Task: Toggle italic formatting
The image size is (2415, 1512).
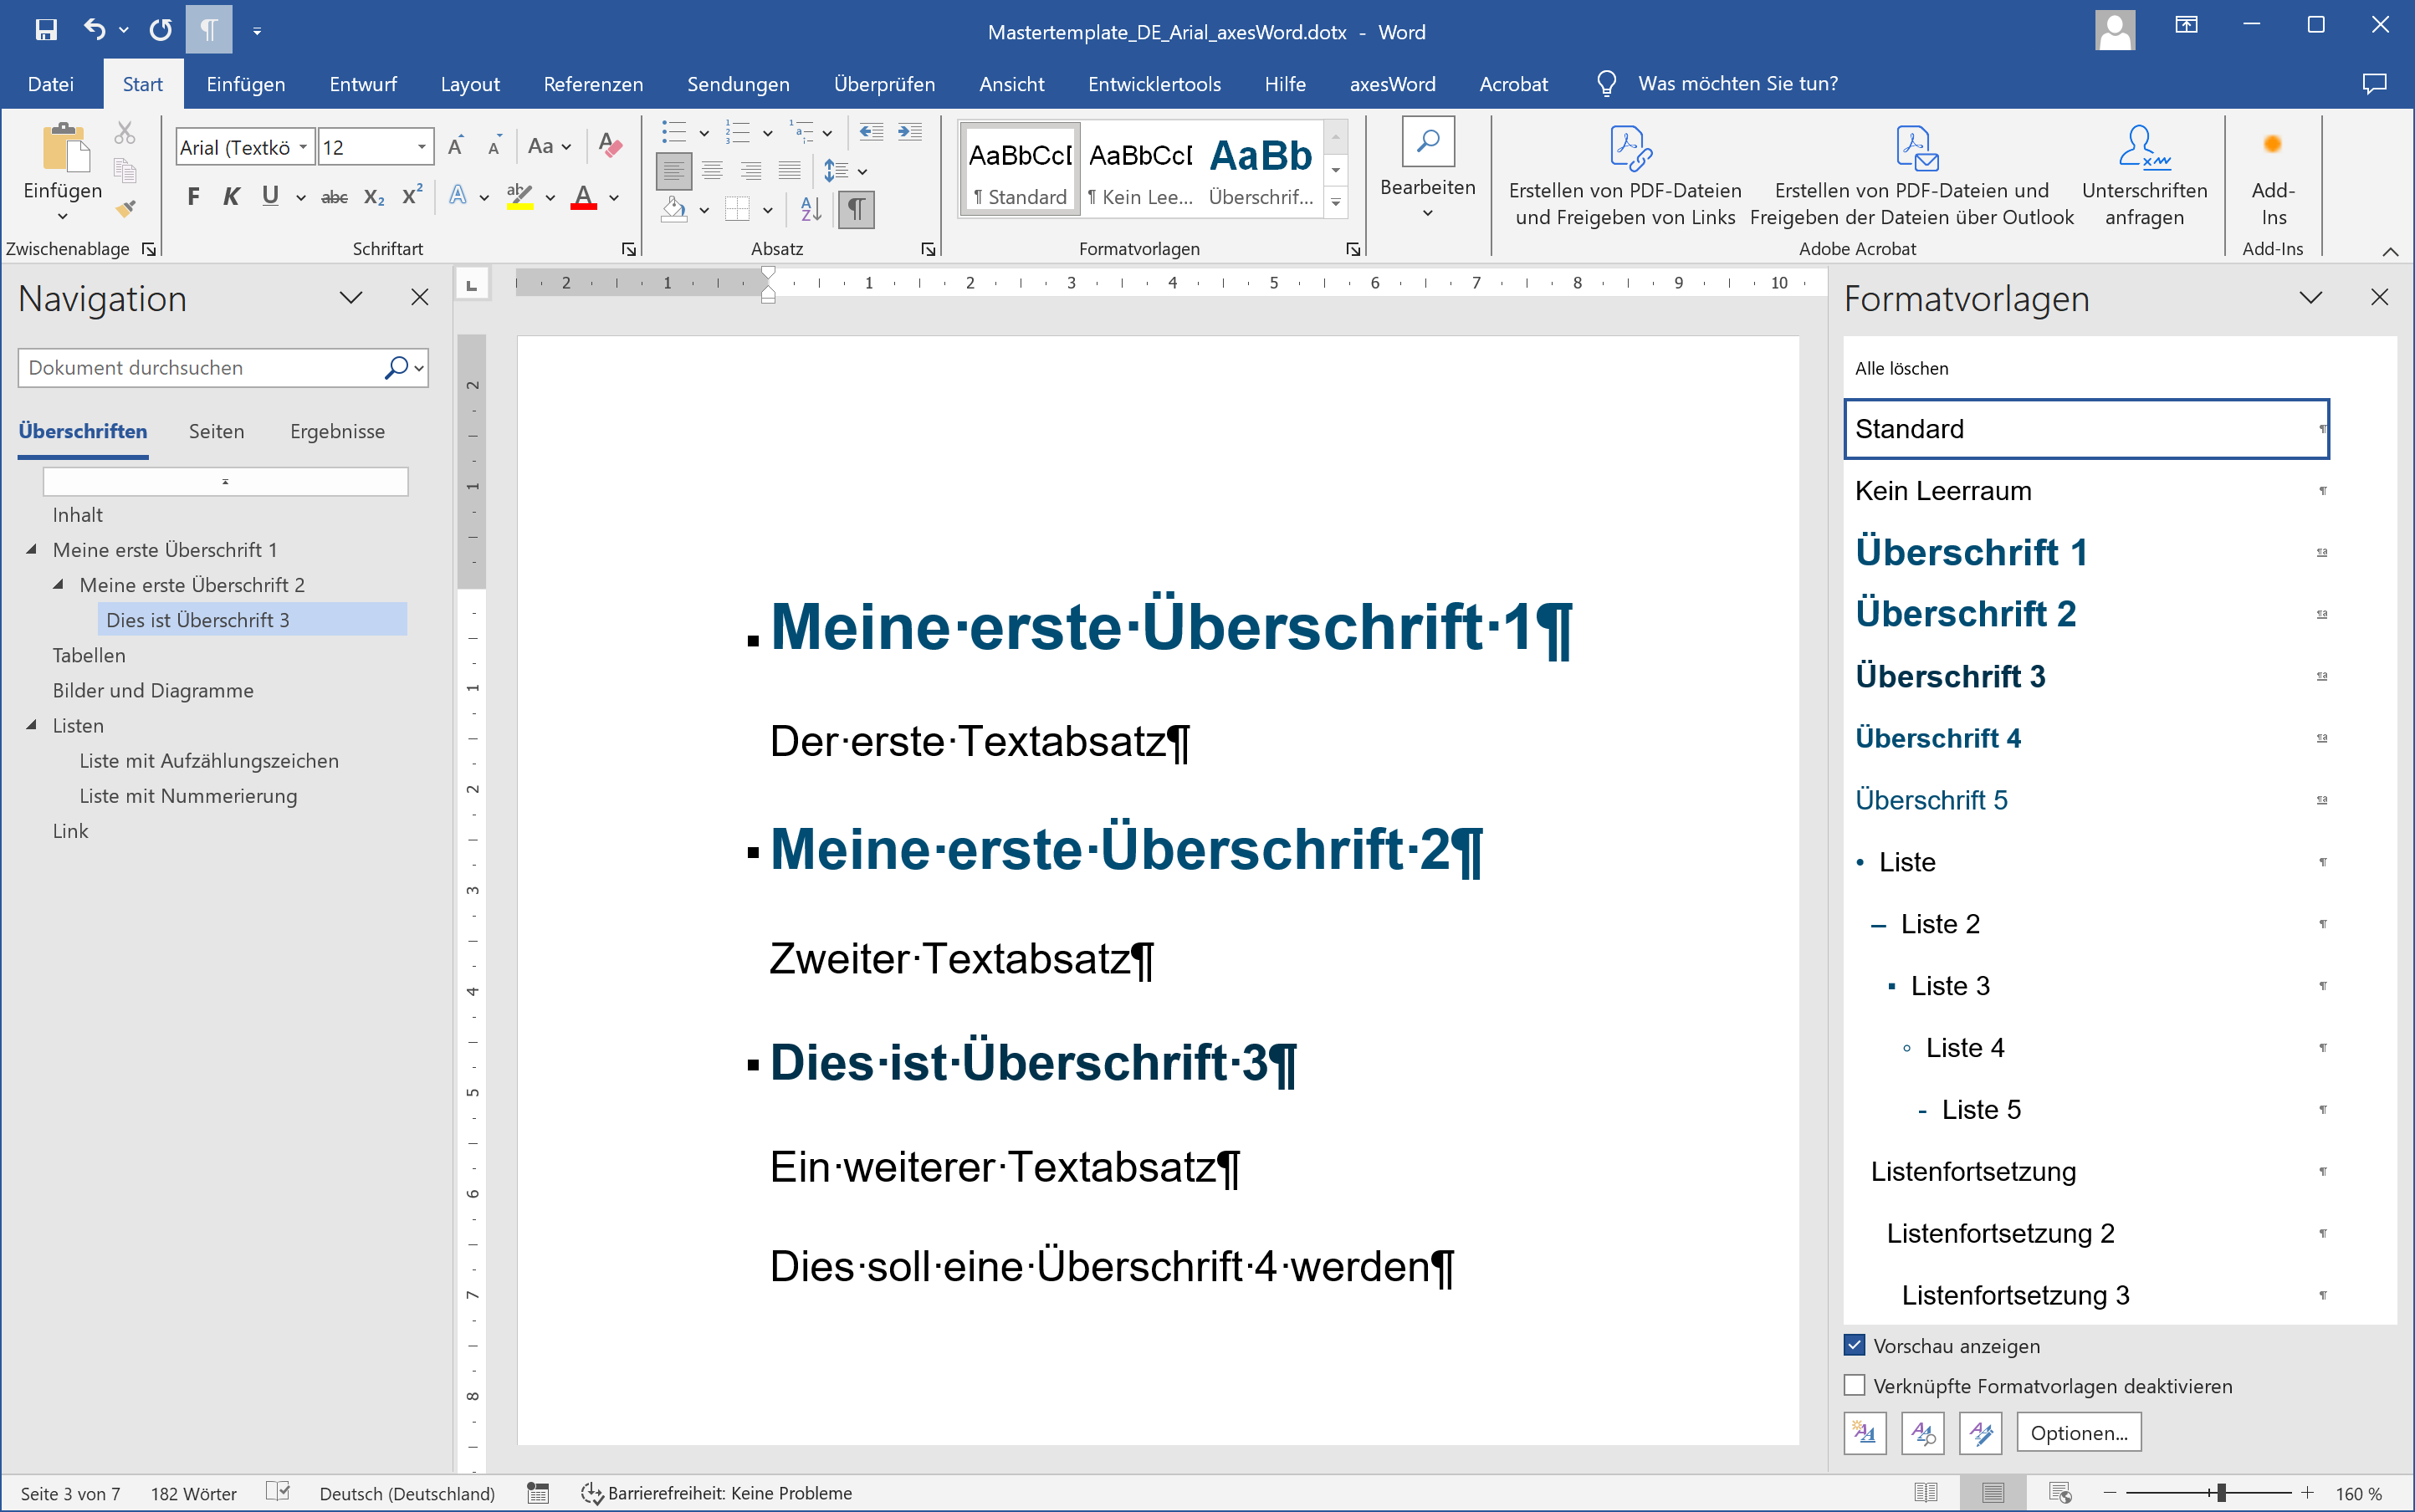Action: click(x=231, y=197)
